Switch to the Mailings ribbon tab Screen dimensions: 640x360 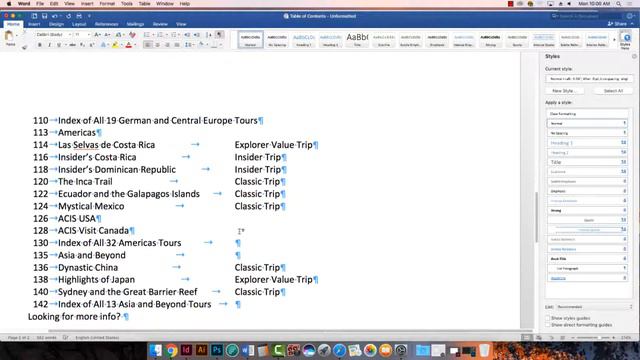135,24
